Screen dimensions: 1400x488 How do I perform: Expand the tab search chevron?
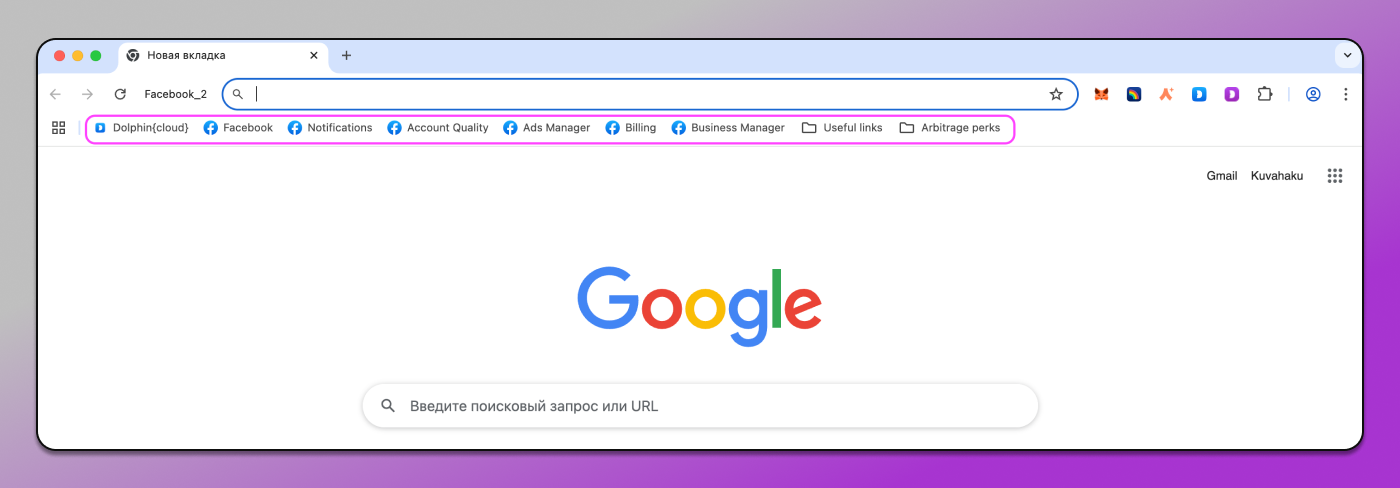click(1347, 55)
